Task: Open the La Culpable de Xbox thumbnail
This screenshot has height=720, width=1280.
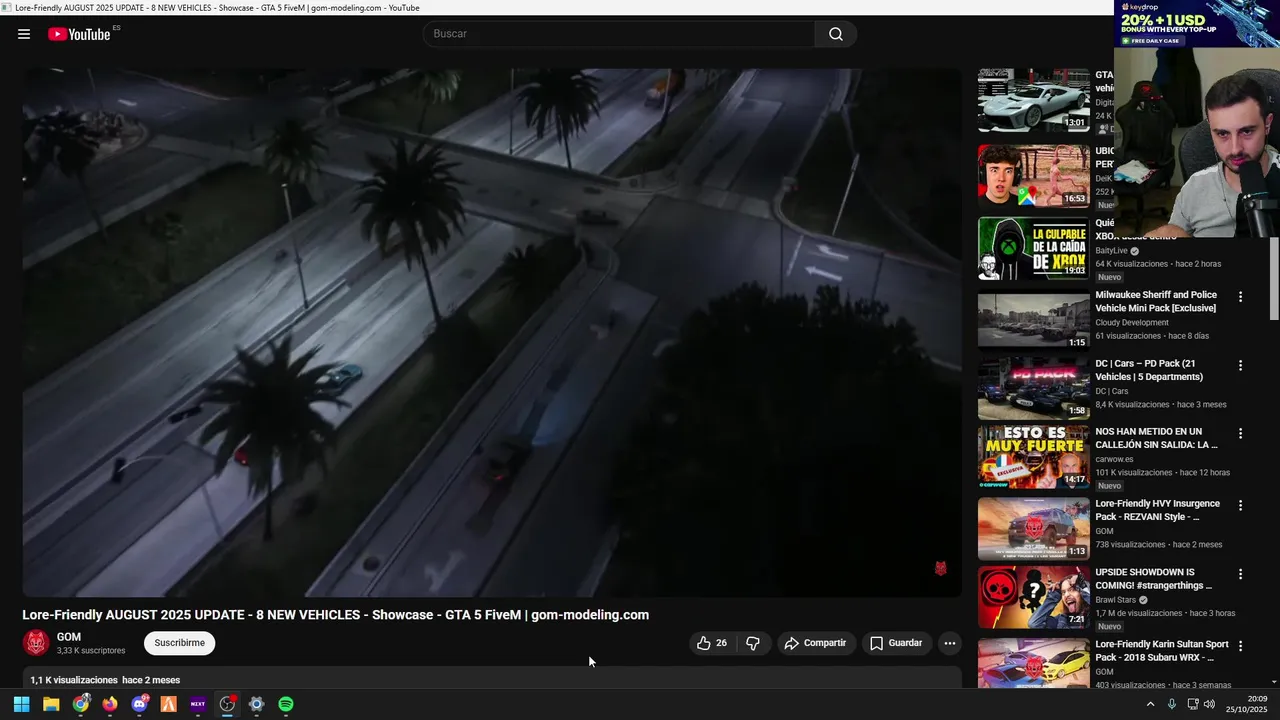Action: point(1034,248)
